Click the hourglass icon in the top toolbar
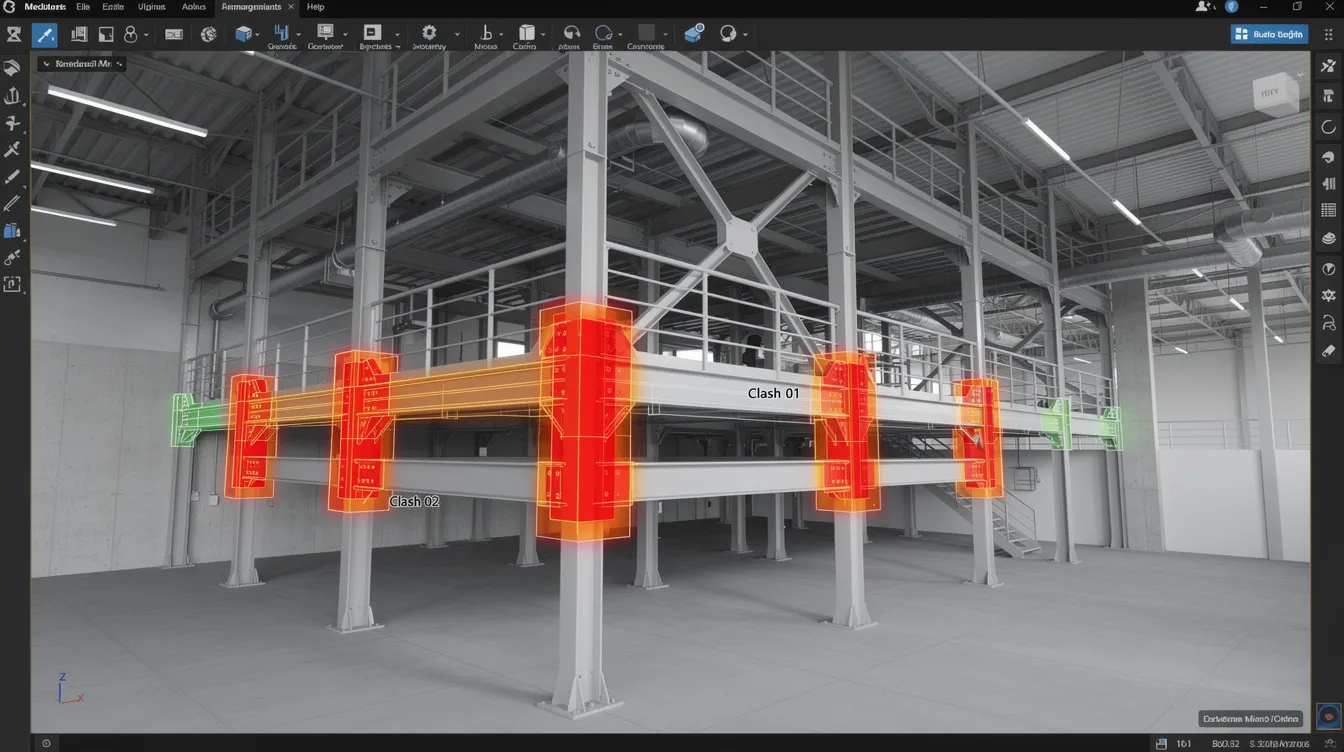1344x752 pixels. coord(14,35)
